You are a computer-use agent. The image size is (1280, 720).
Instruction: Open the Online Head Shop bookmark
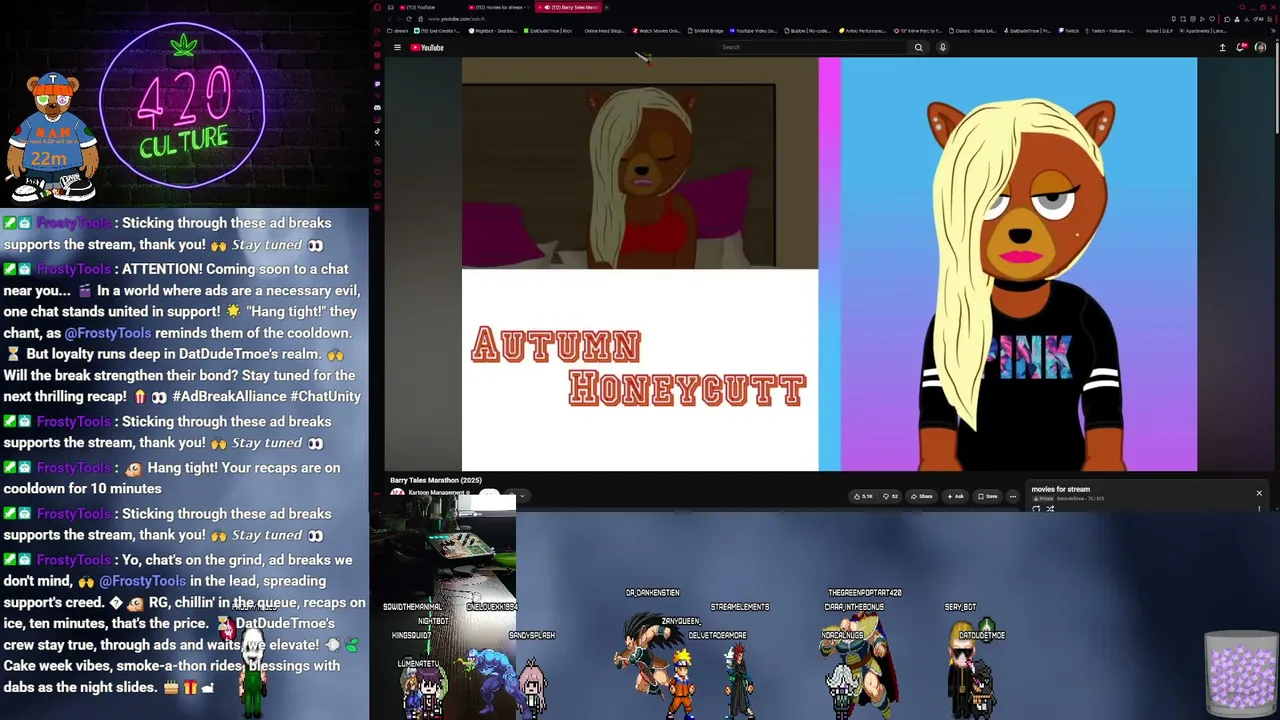[x=603, y=31]
